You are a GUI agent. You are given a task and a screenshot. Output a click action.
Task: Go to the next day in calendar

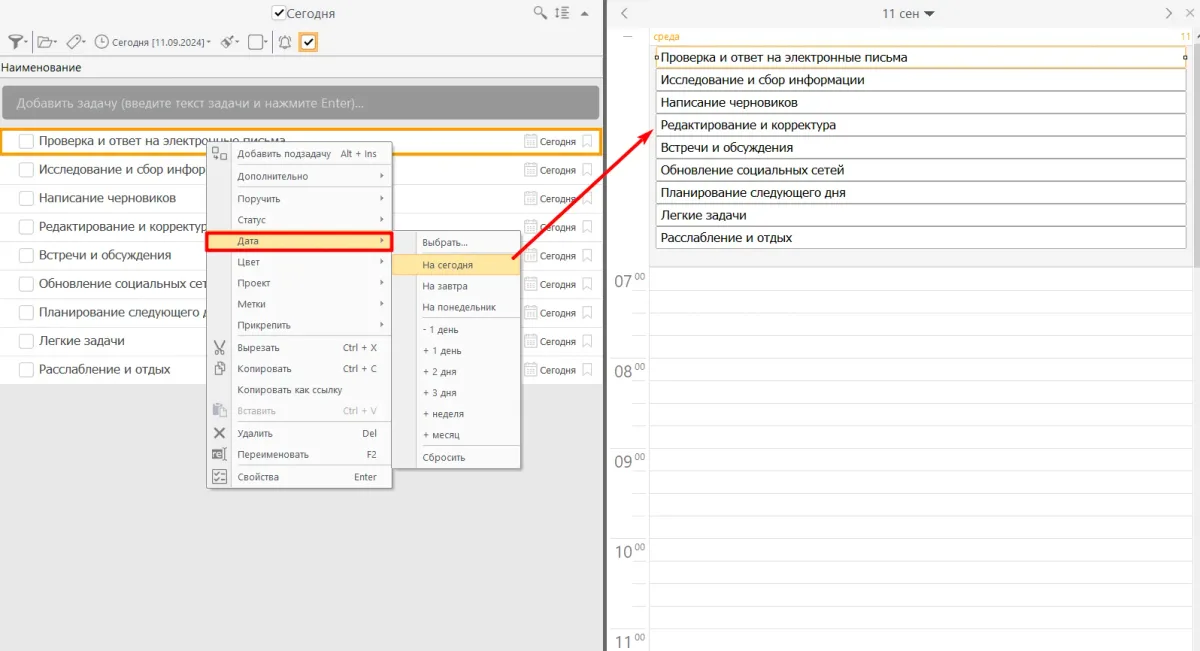[x=1169, y=13]
